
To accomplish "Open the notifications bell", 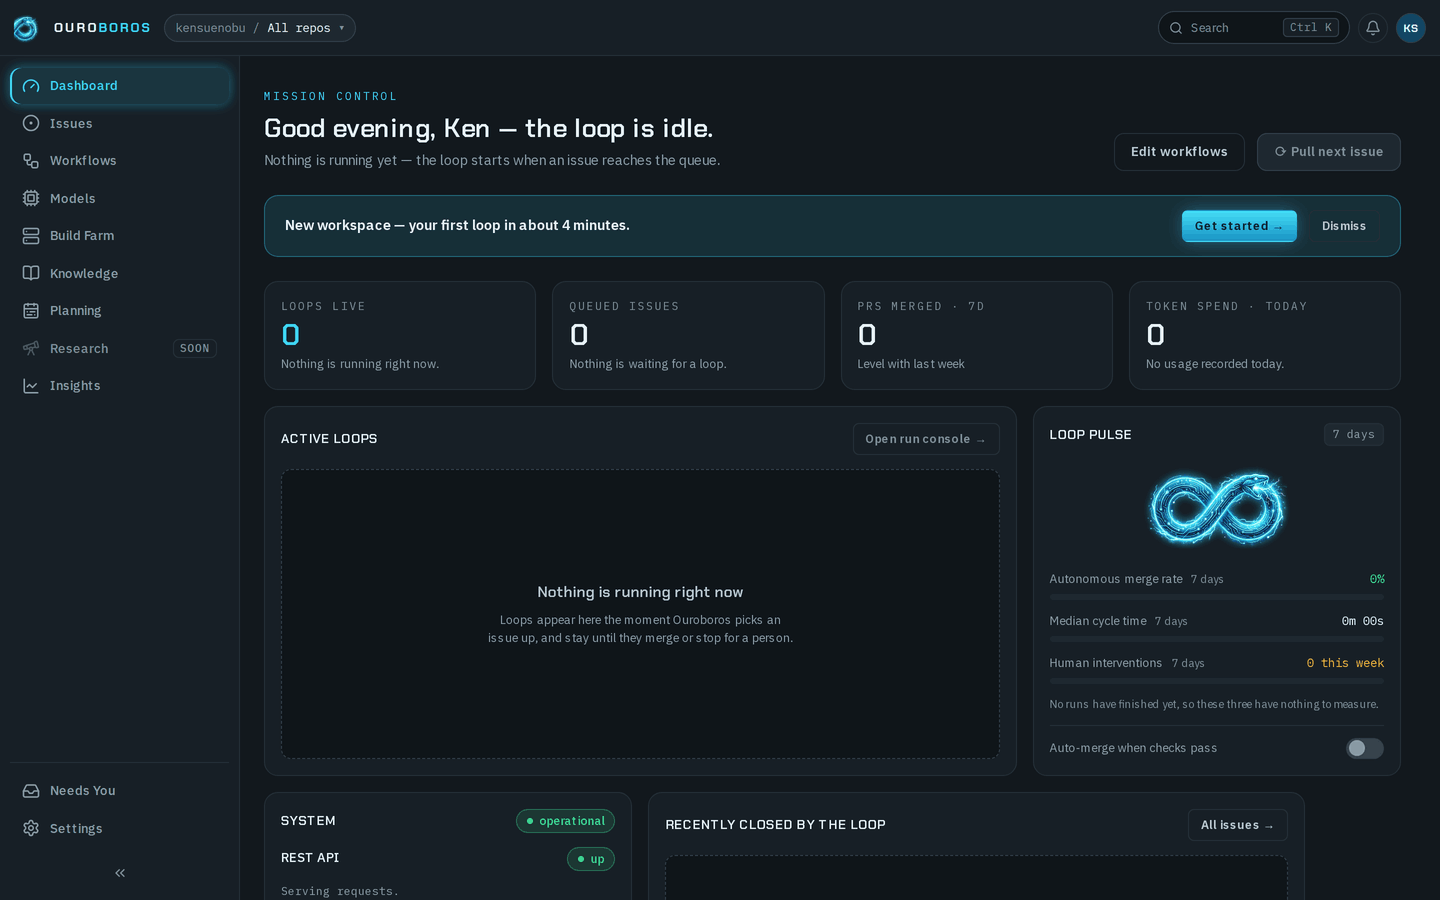I will 1373,28.
